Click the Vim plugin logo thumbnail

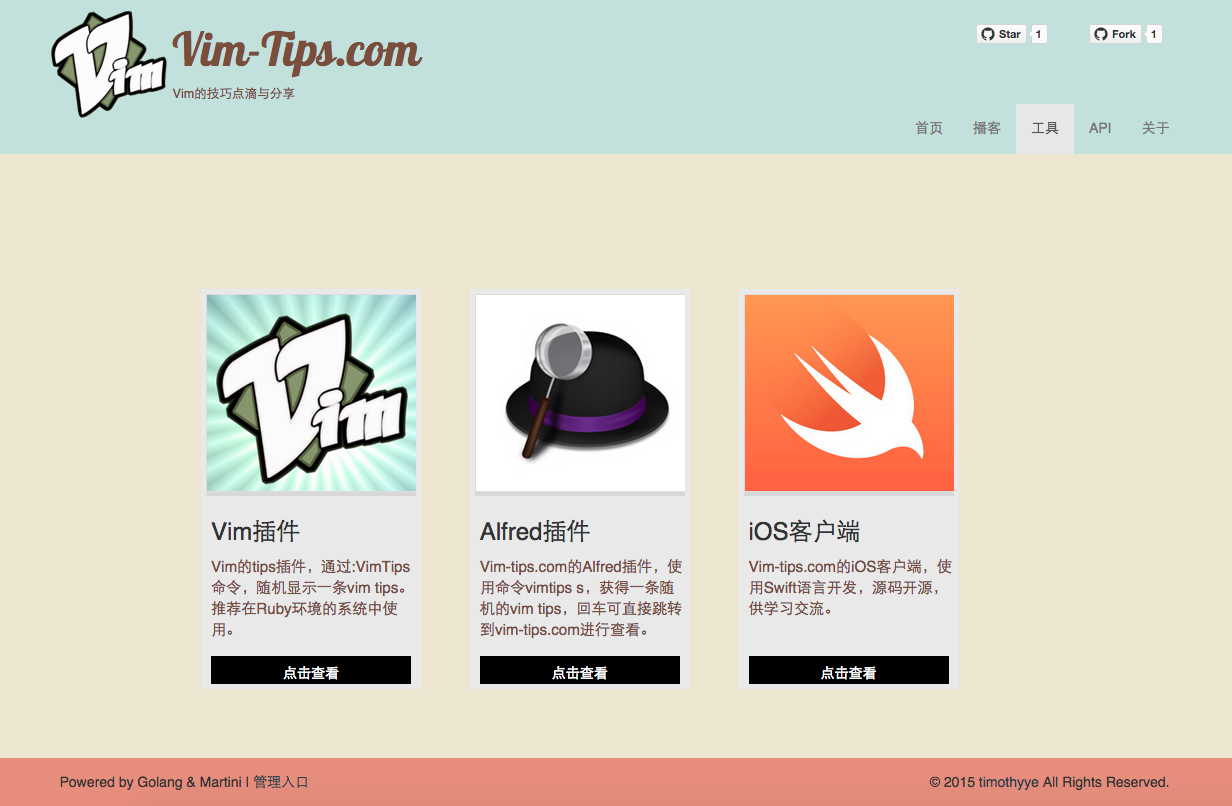coord(311,393)
